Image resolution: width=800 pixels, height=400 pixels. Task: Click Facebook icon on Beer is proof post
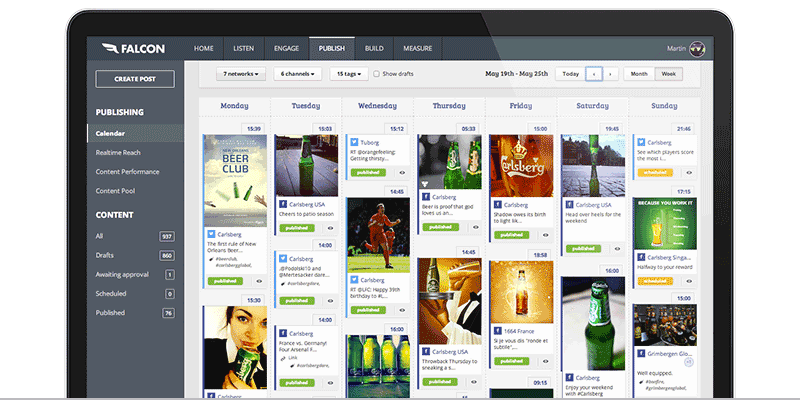click(x=426, y=197)
